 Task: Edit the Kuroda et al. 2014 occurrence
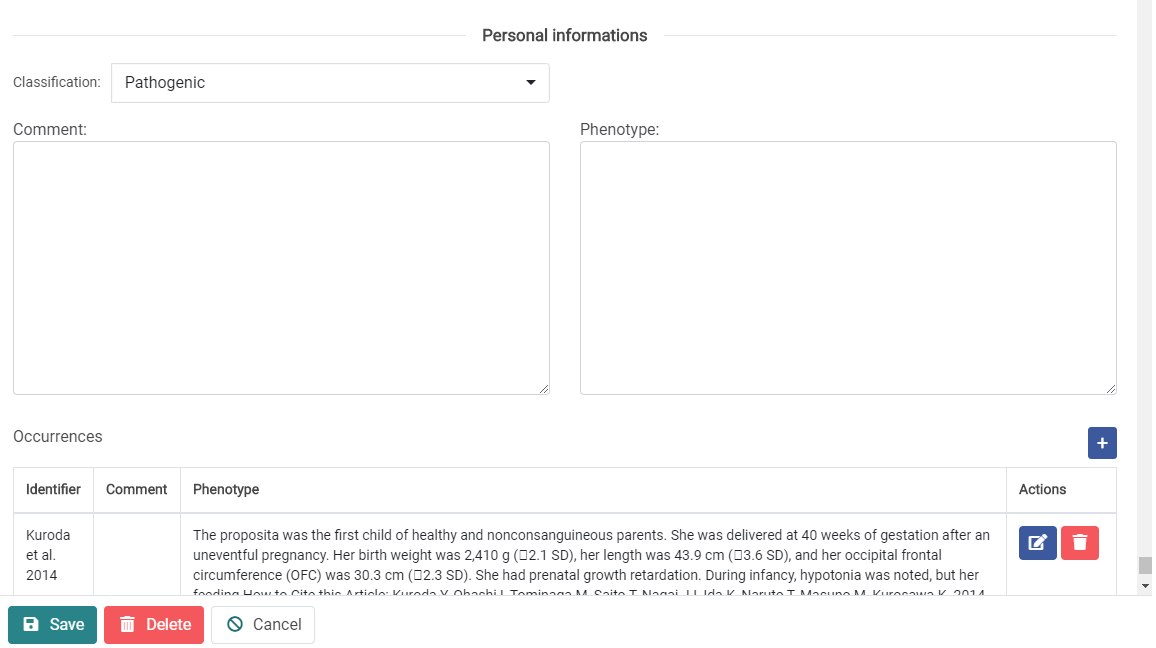[1038, 543]
